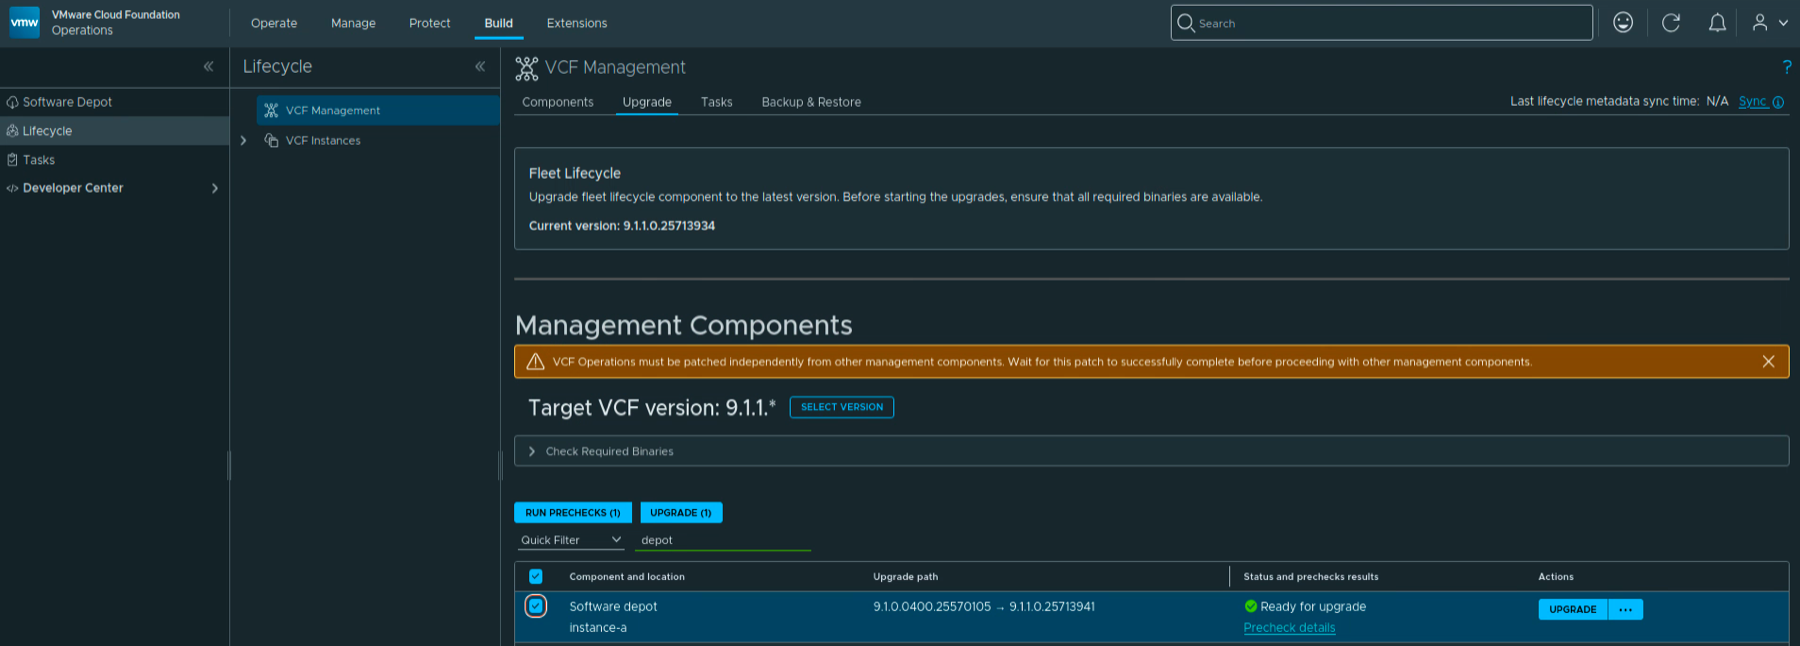The image size is (1800, 646).
Task: Expand the VCF Instances tree node
Action: pyautogui.click(x=243, y=140)
